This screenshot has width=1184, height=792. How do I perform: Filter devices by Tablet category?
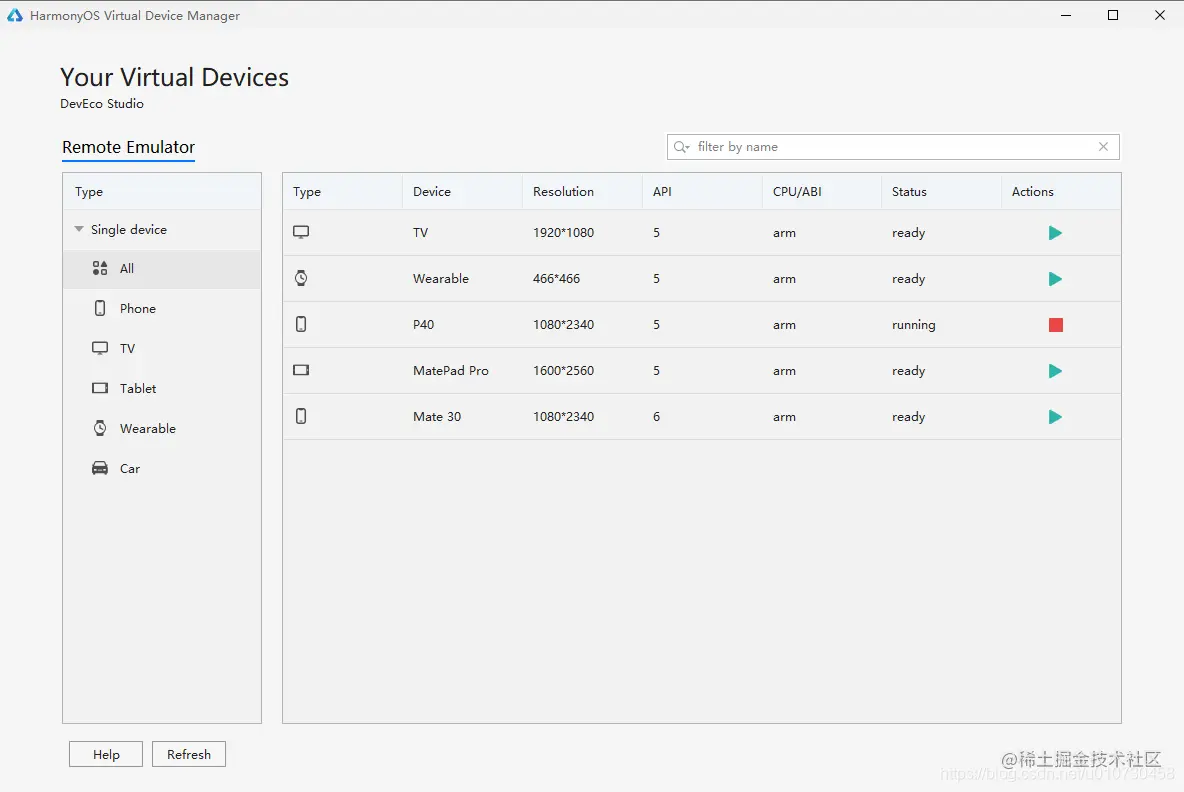162,388
